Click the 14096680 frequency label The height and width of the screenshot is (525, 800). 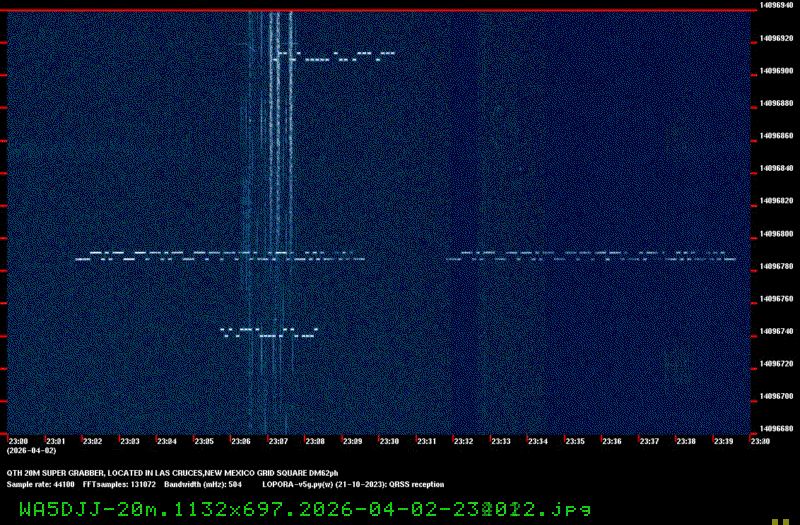(776, 429)
